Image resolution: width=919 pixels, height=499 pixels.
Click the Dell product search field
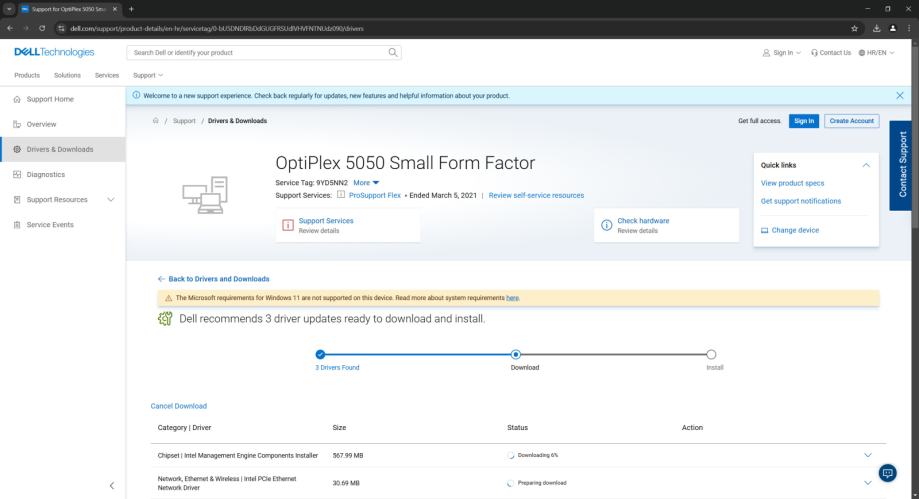pos(258,52)
